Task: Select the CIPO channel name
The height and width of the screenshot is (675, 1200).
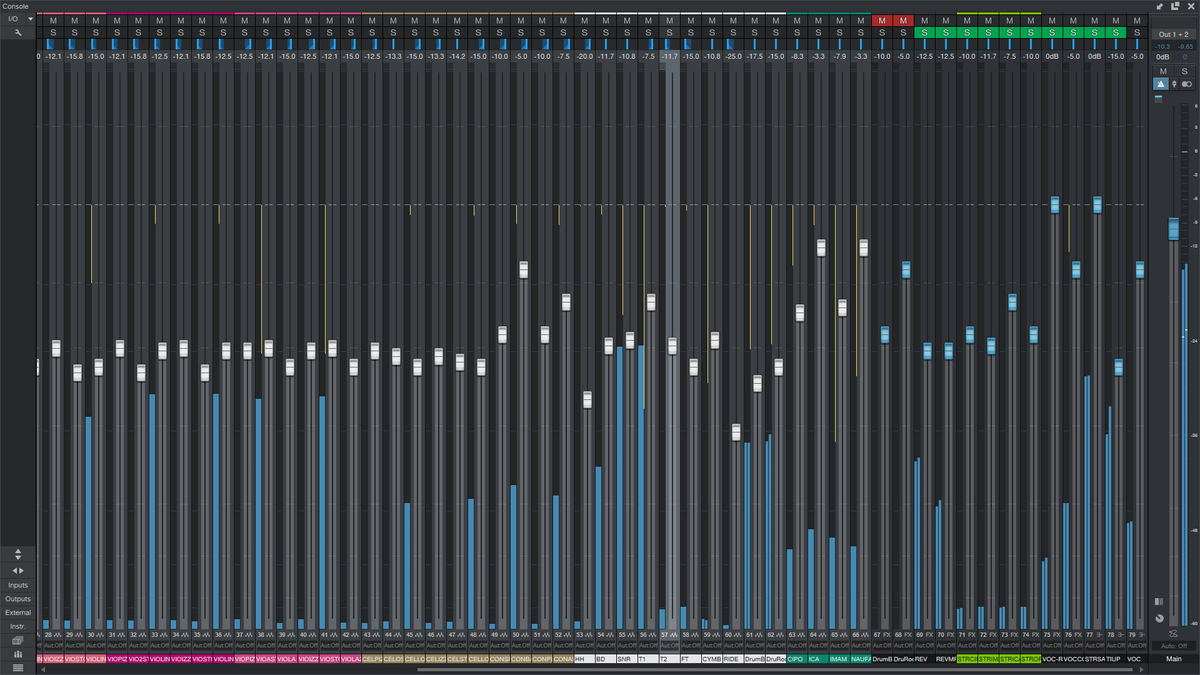Action: tap(797, 659)
